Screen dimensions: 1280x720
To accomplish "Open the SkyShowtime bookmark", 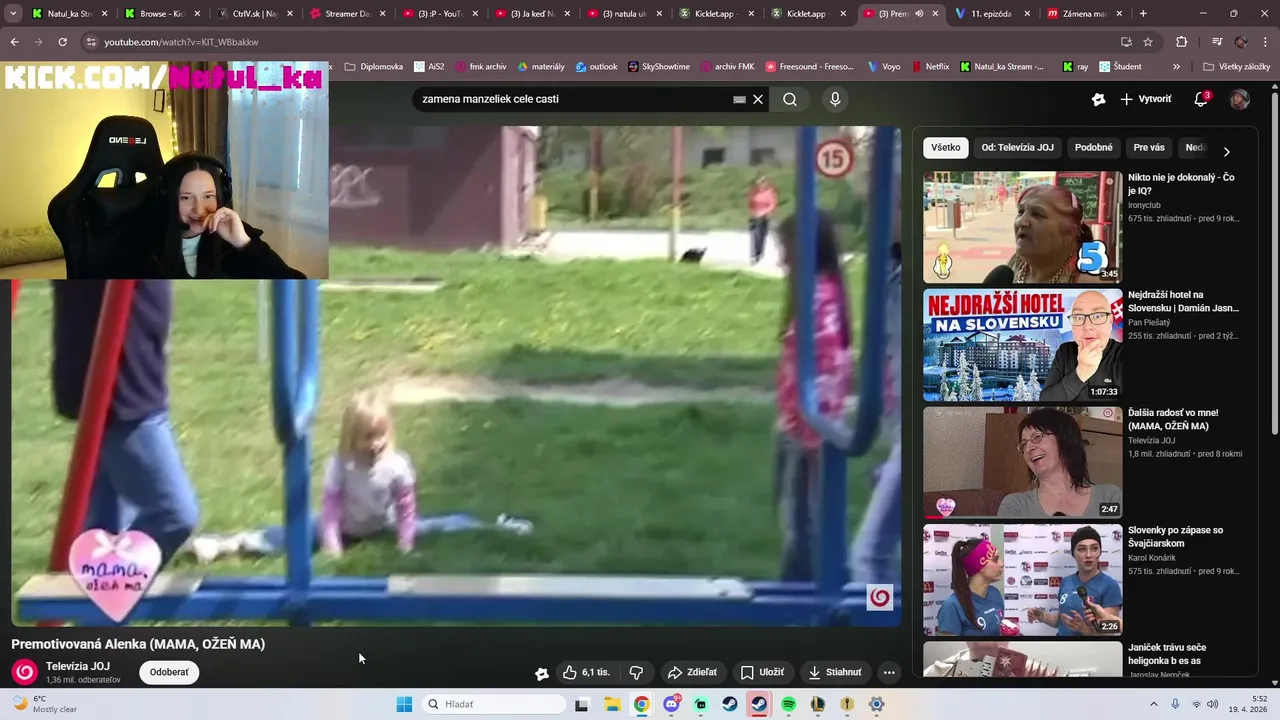I will [659, 66].
